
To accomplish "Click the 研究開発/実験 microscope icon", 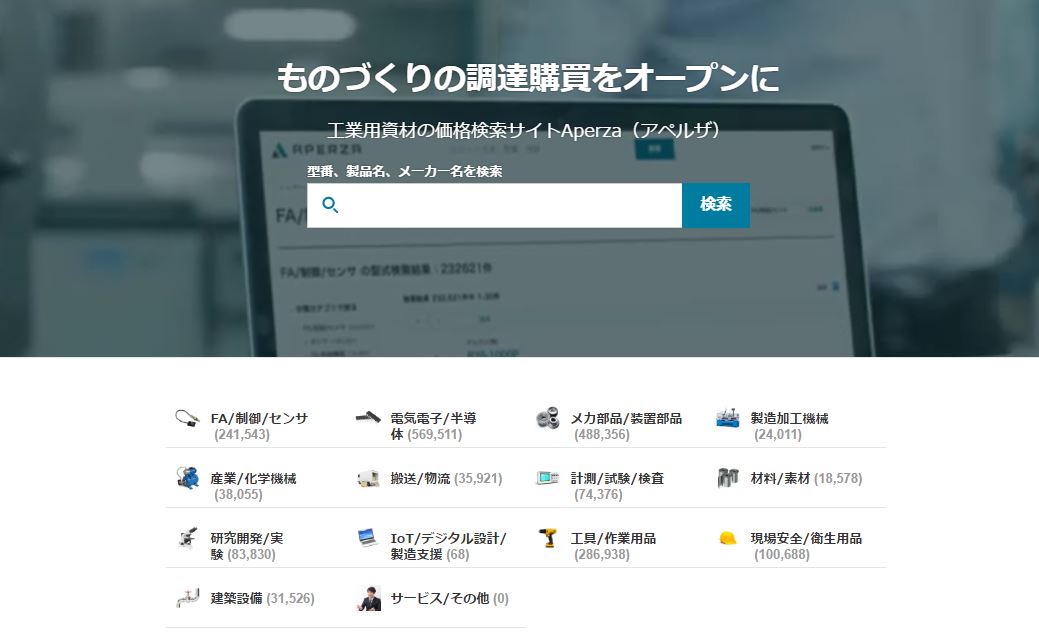I will click(x=187, y=538).
